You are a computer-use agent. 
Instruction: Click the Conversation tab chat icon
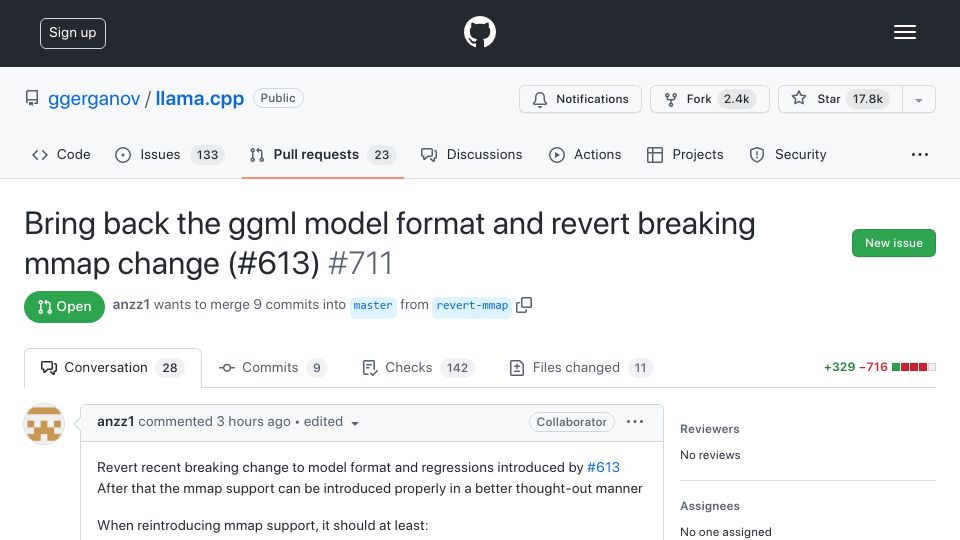(49, 368)
